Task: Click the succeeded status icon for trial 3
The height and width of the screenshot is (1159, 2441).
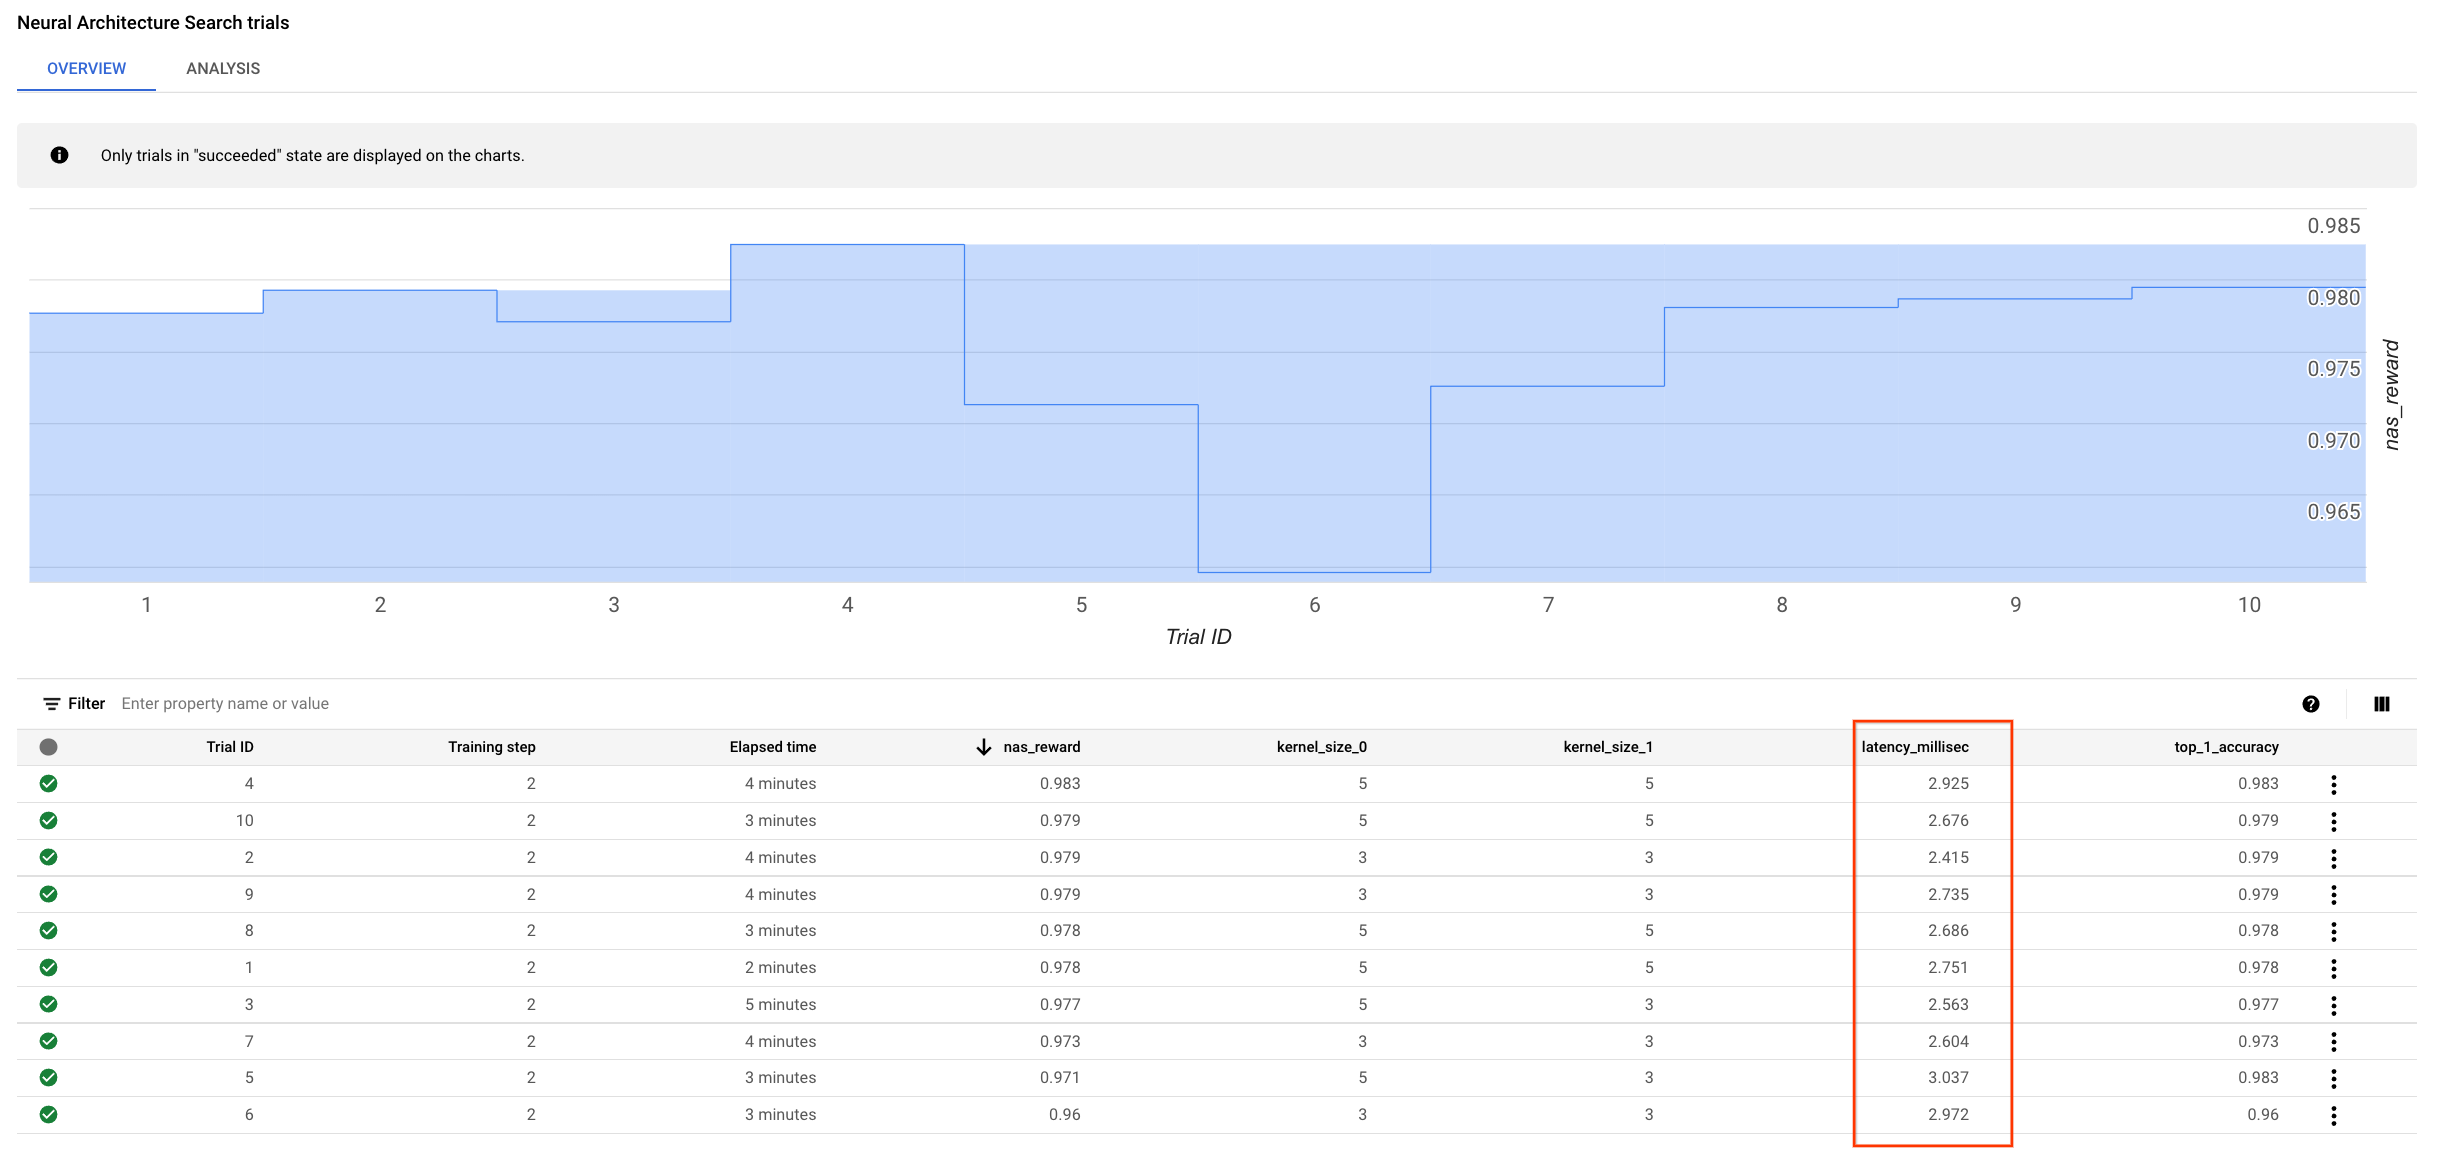Action: (48, 1004)
